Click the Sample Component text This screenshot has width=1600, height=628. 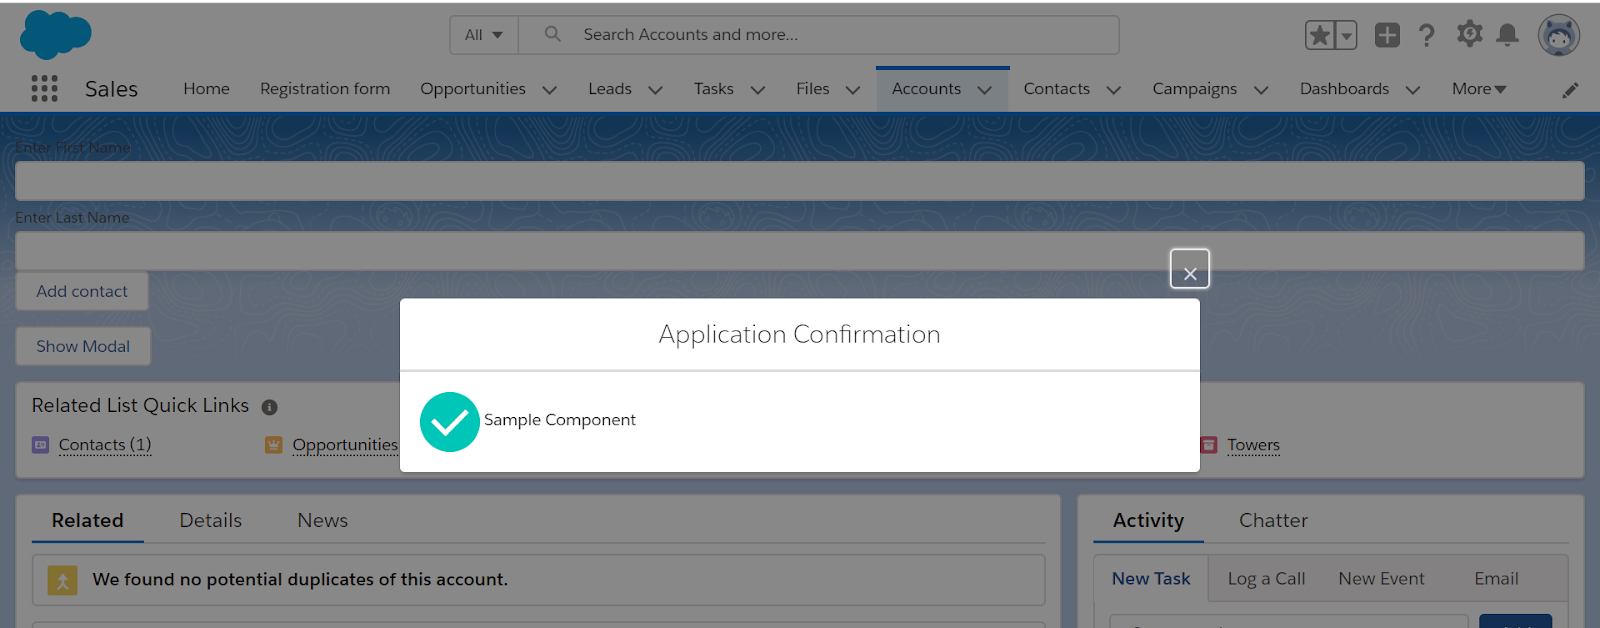tap(560, 420)
